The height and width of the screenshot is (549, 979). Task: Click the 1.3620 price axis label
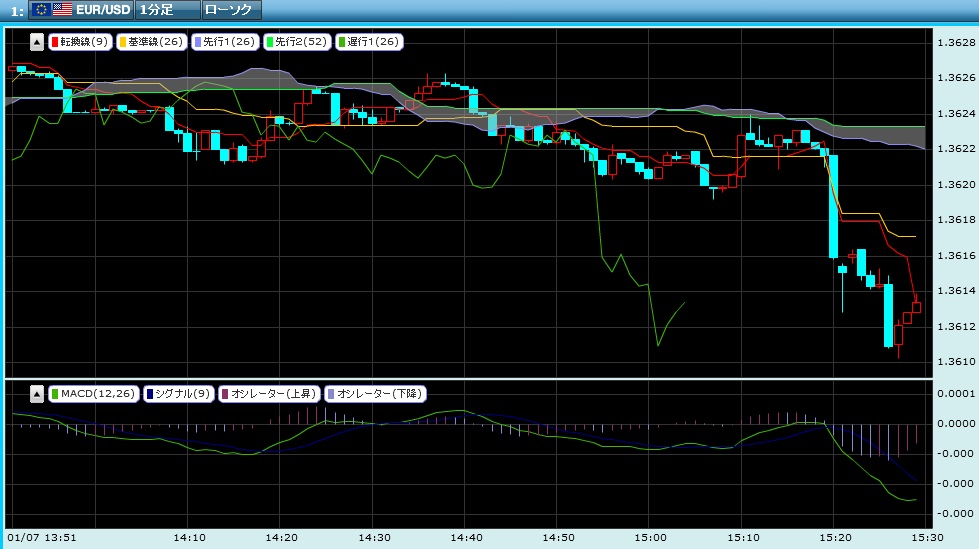point(956,184)
